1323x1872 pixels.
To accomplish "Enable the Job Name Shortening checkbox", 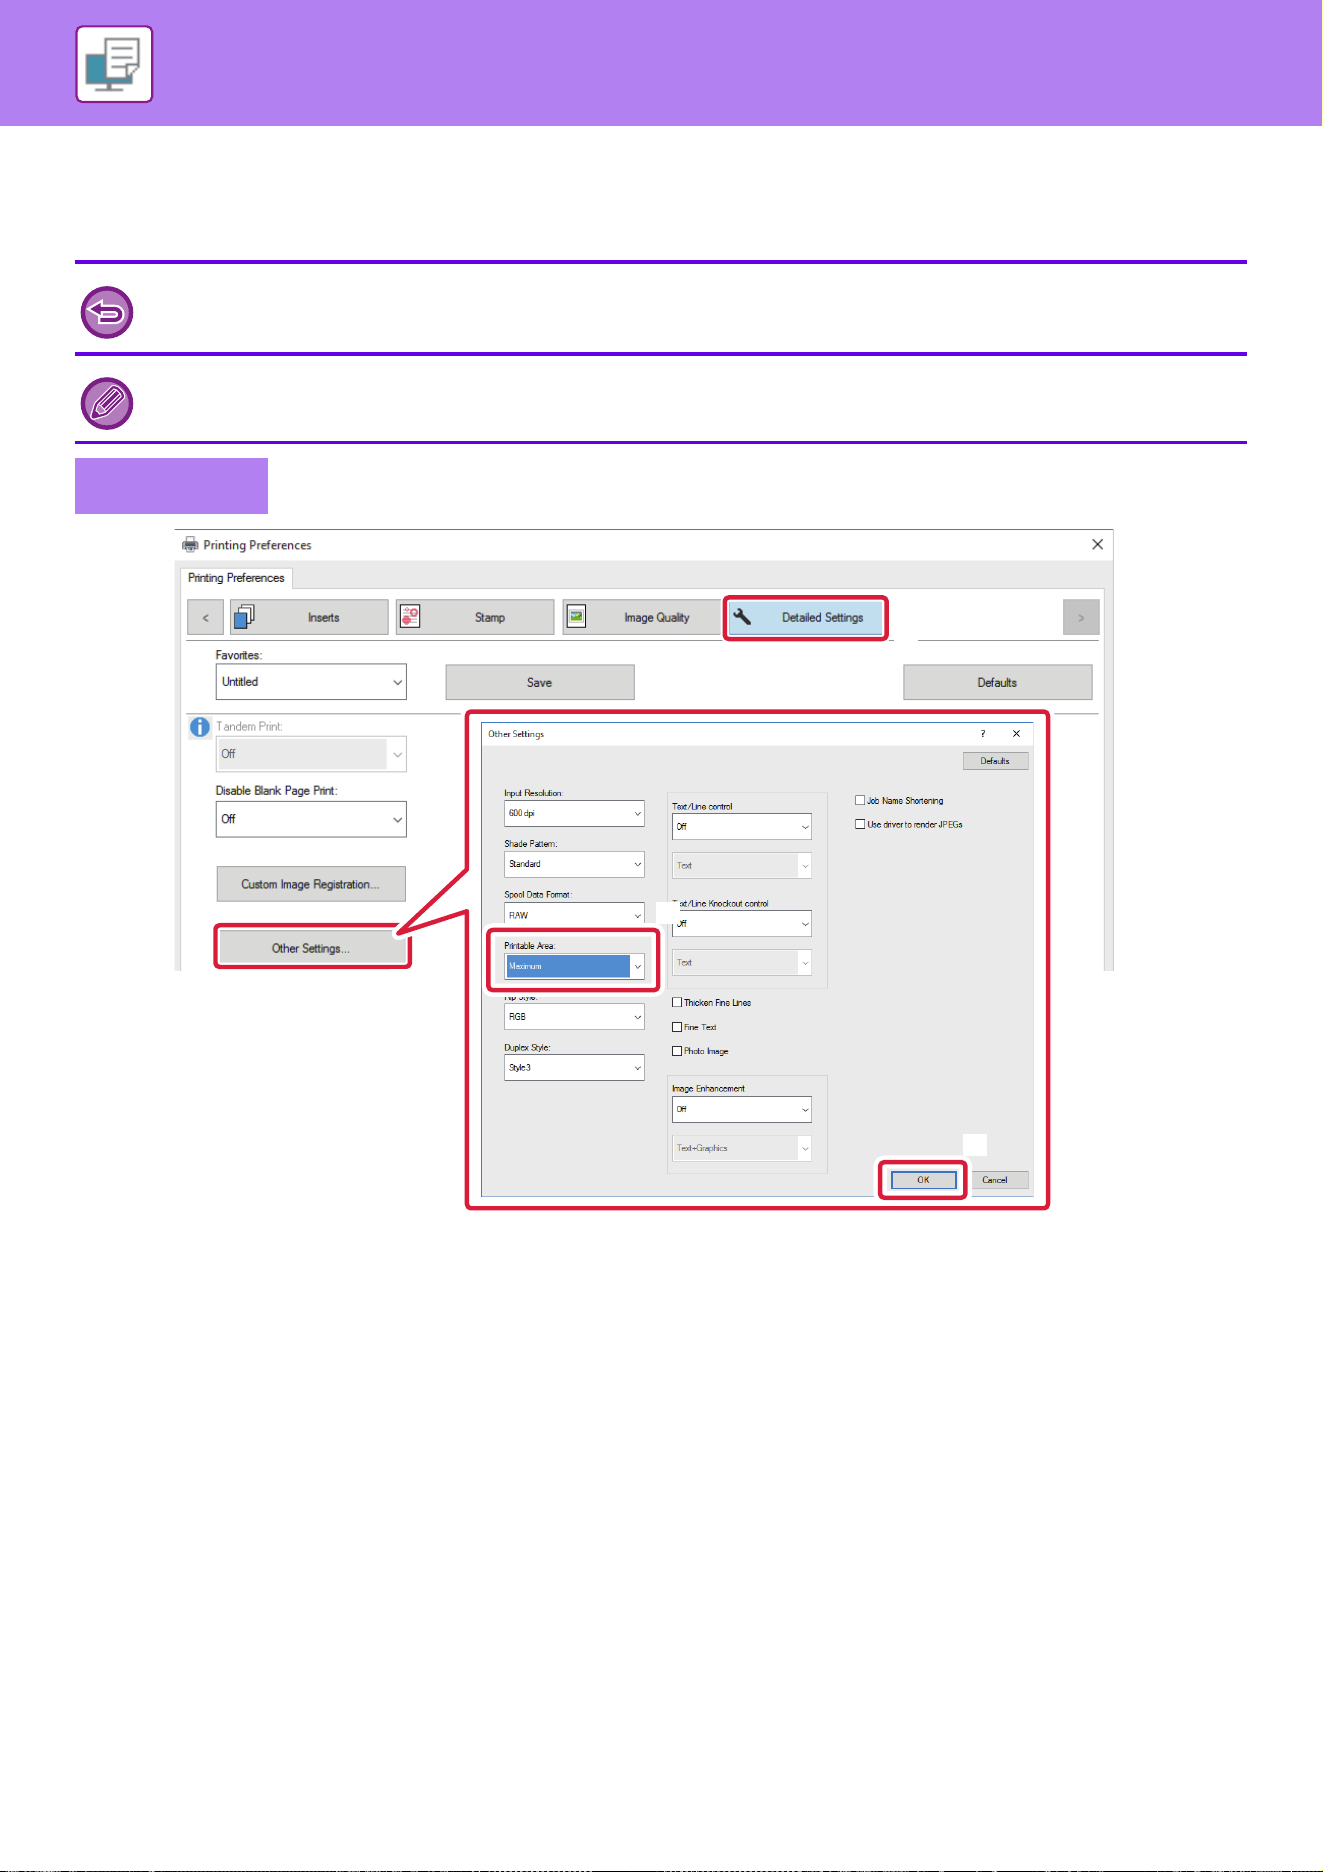I will [x=860, y=800].
